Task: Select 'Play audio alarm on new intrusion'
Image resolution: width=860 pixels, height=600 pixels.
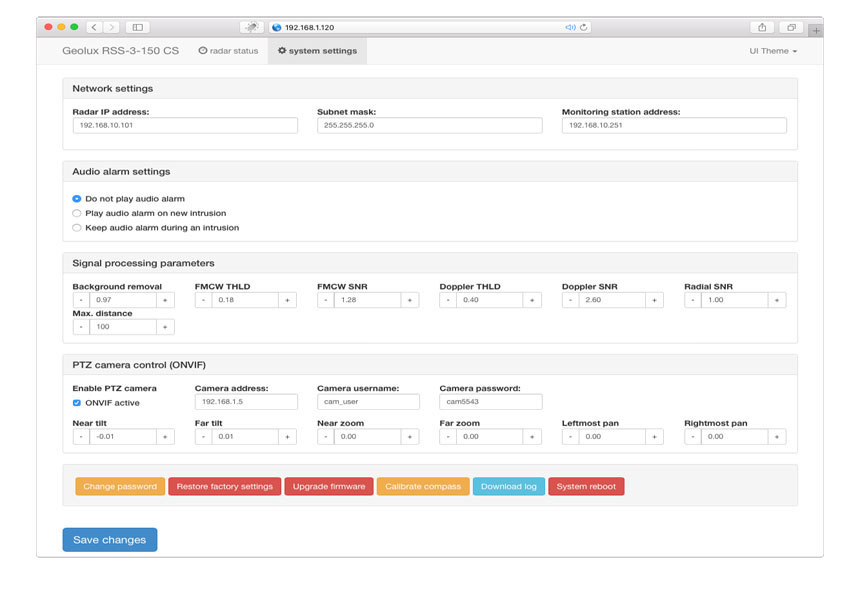Action: click(x=77, y=213)
